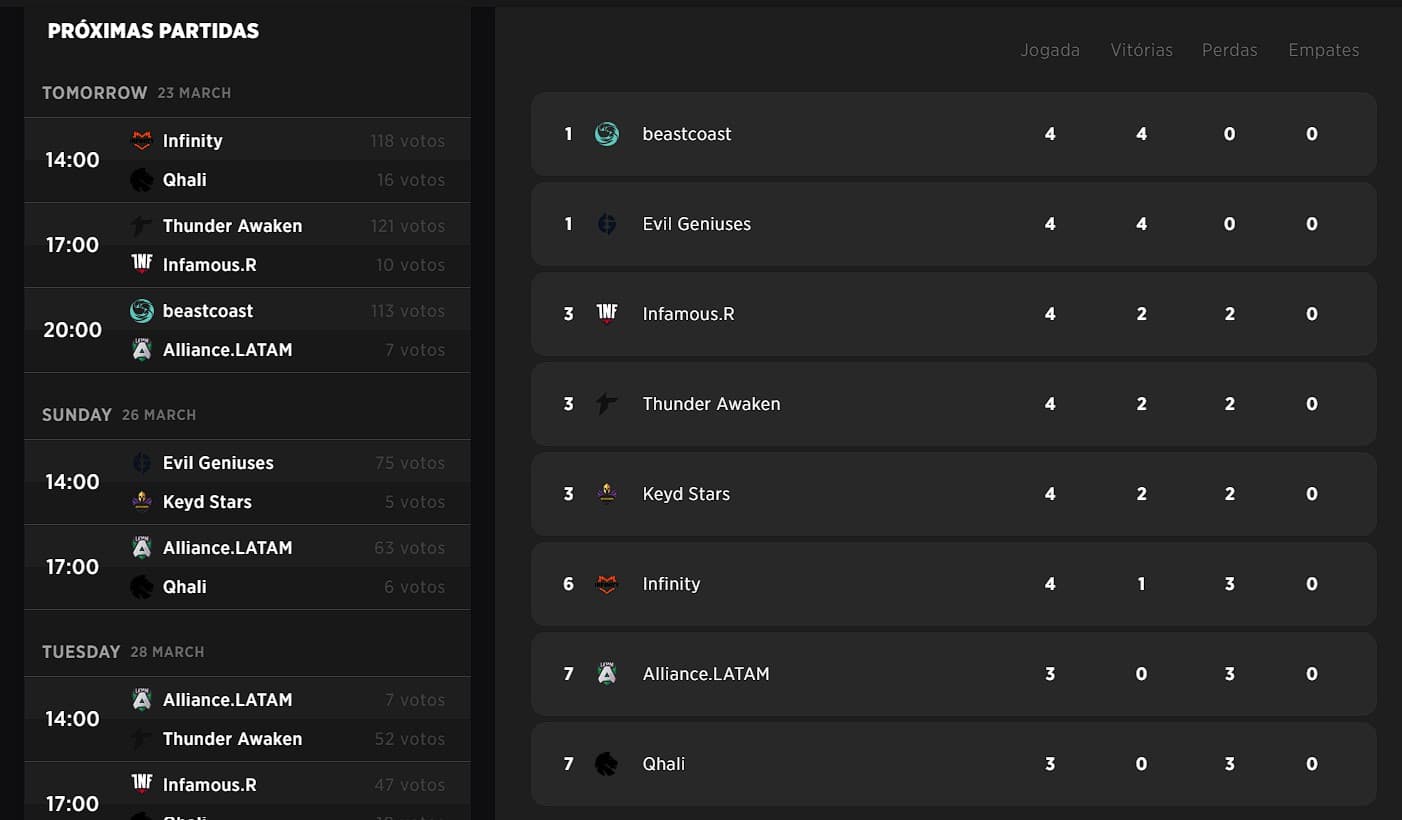Viewport: 1402px width, 820px height.
Task: Sort by the Jogada column header
Action: point(1050,50)
